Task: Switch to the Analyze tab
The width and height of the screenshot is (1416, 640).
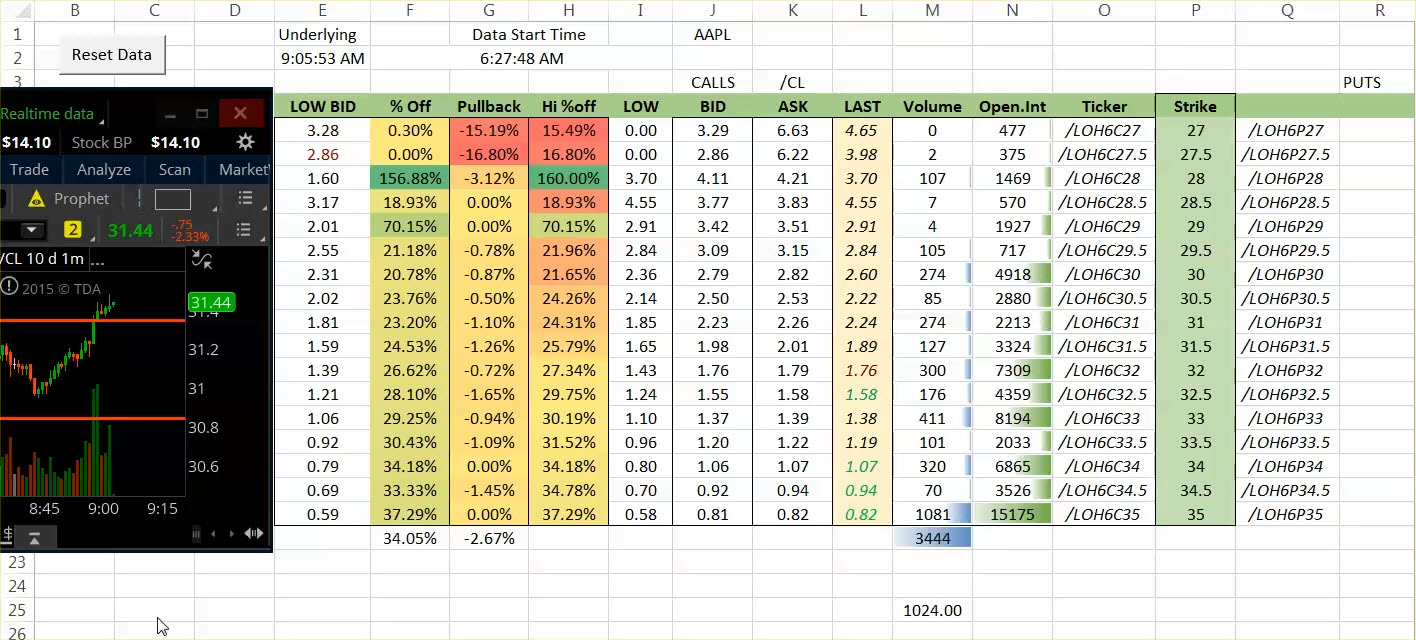Action: point(104,170)
